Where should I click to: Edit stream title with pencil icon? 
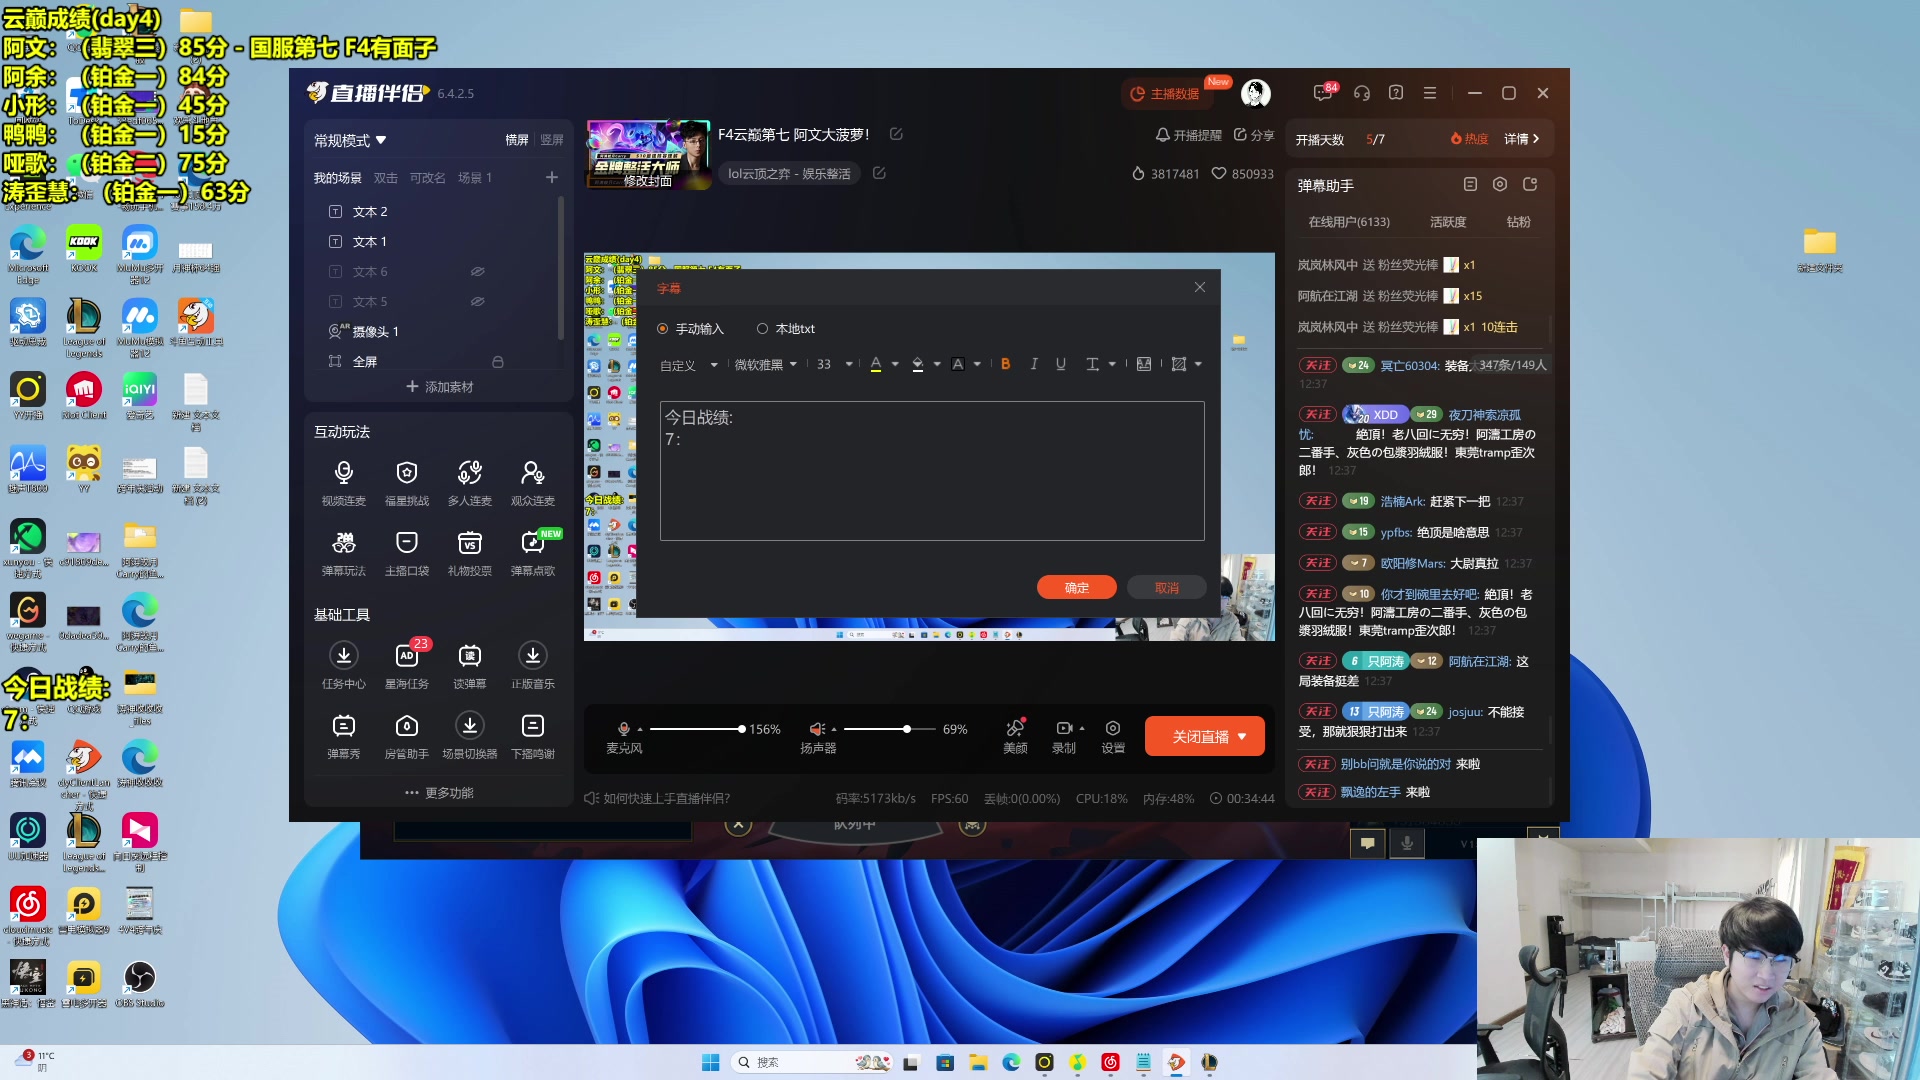[896, 134]
